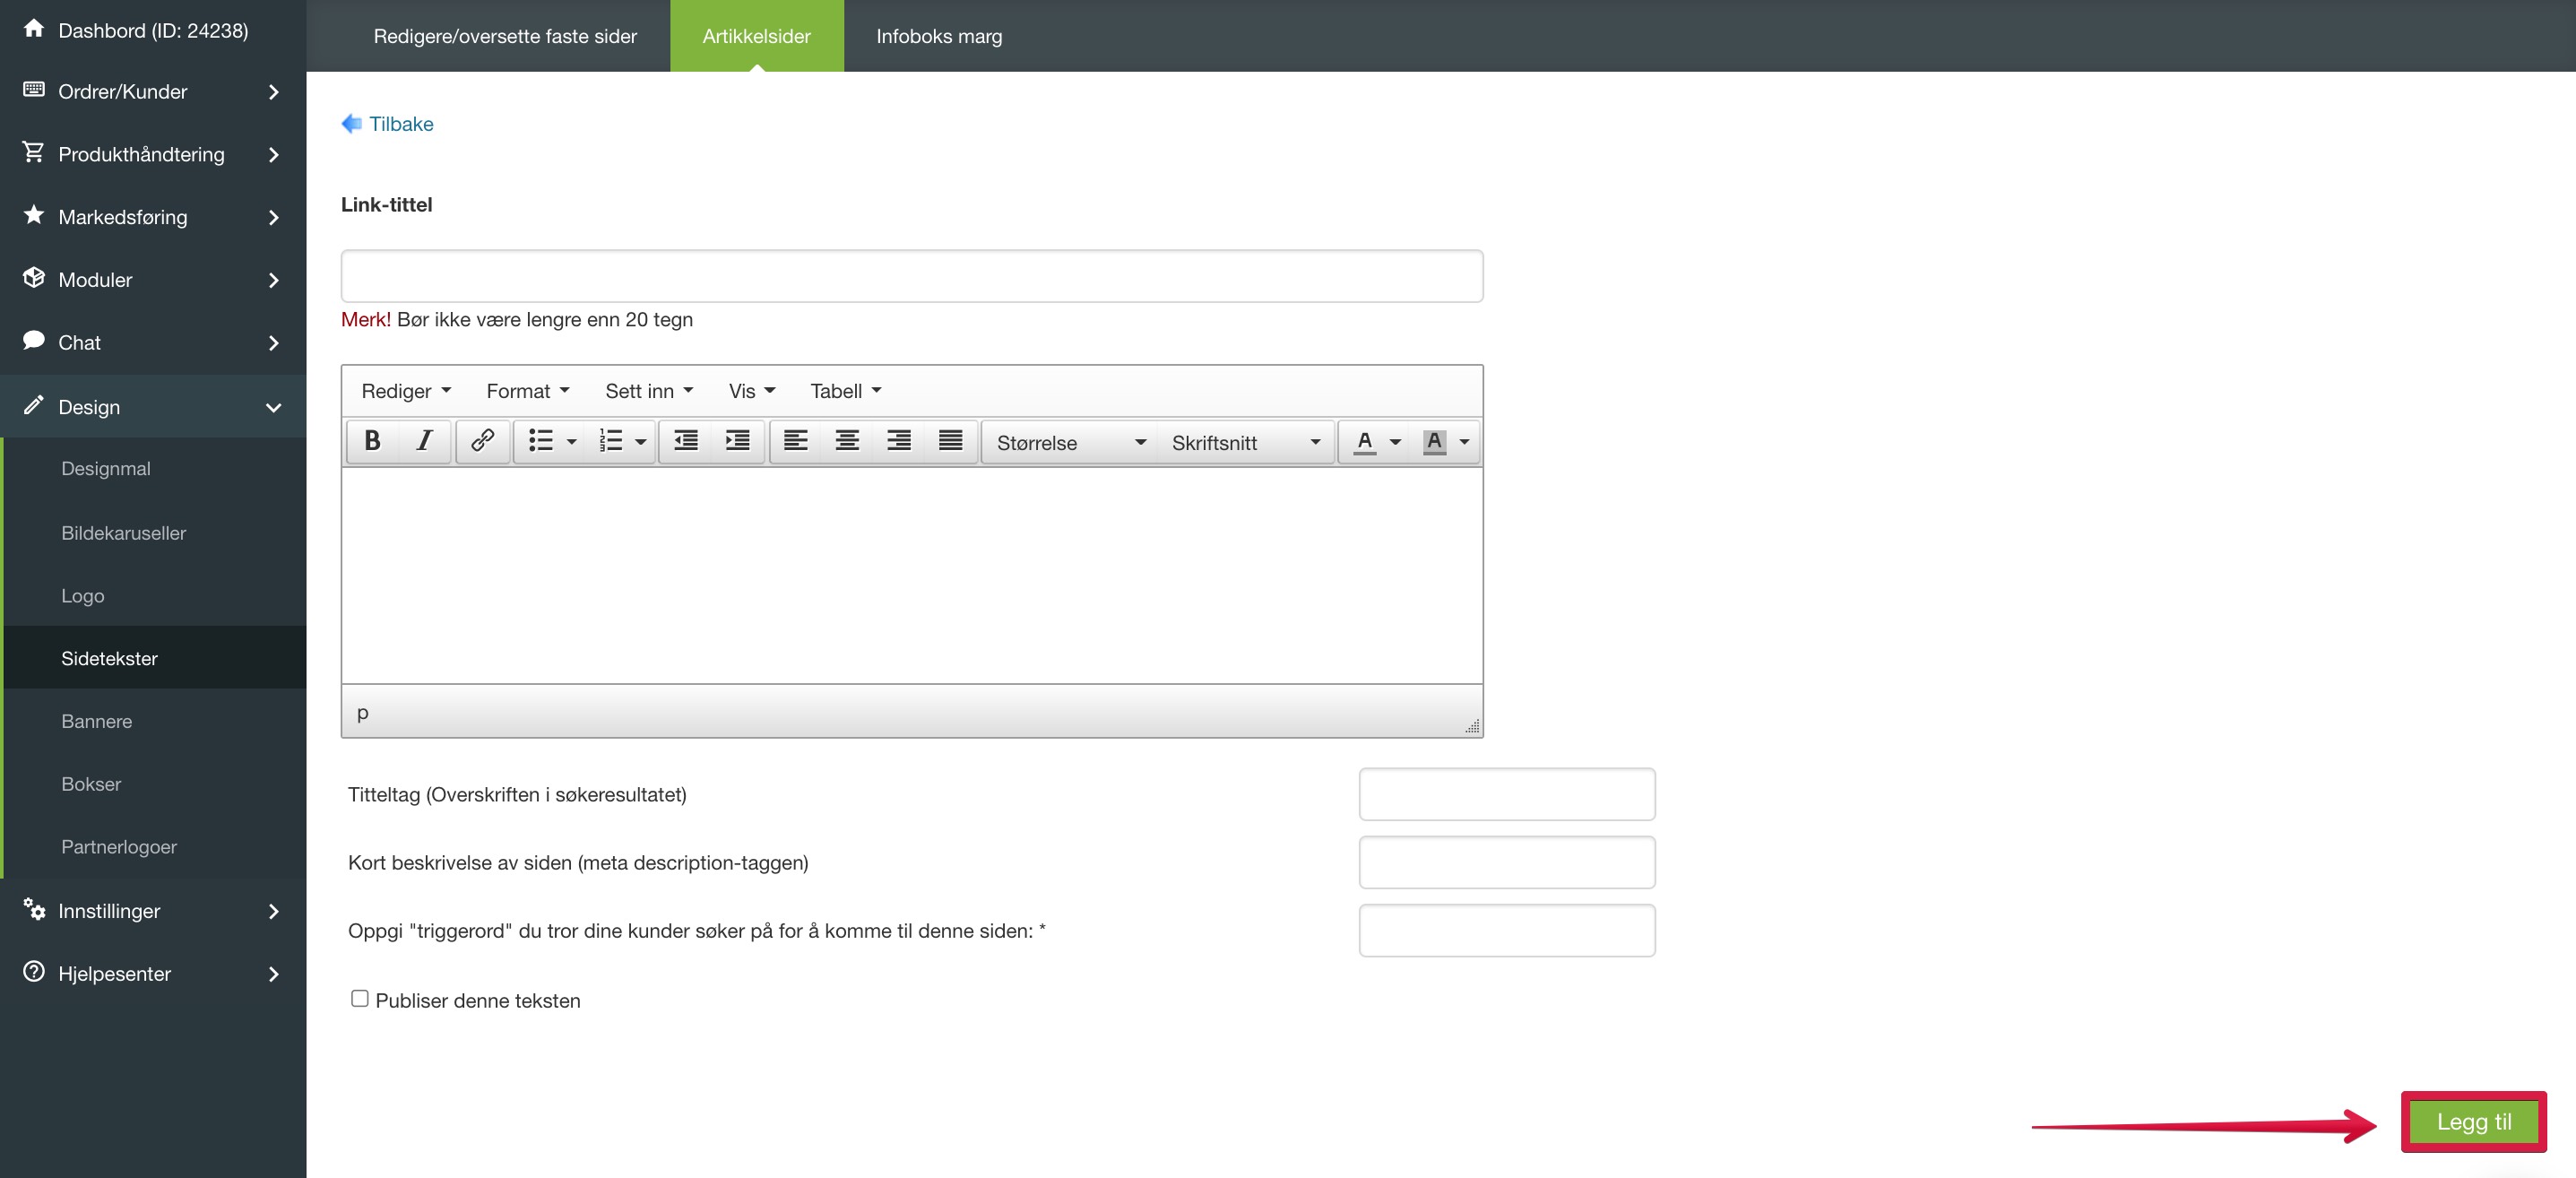Check Publiser denne teksten checkbox
This screenshot has height=1178, width=2576.
tap(359, 998)
